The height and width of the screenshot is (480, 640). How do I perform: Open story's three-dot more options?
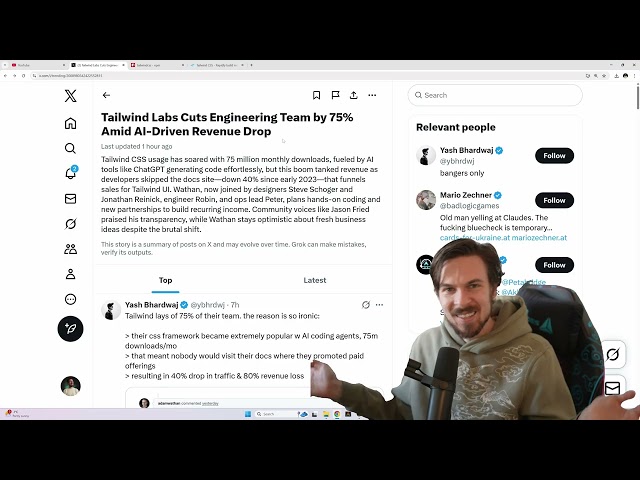pos(372,95)
